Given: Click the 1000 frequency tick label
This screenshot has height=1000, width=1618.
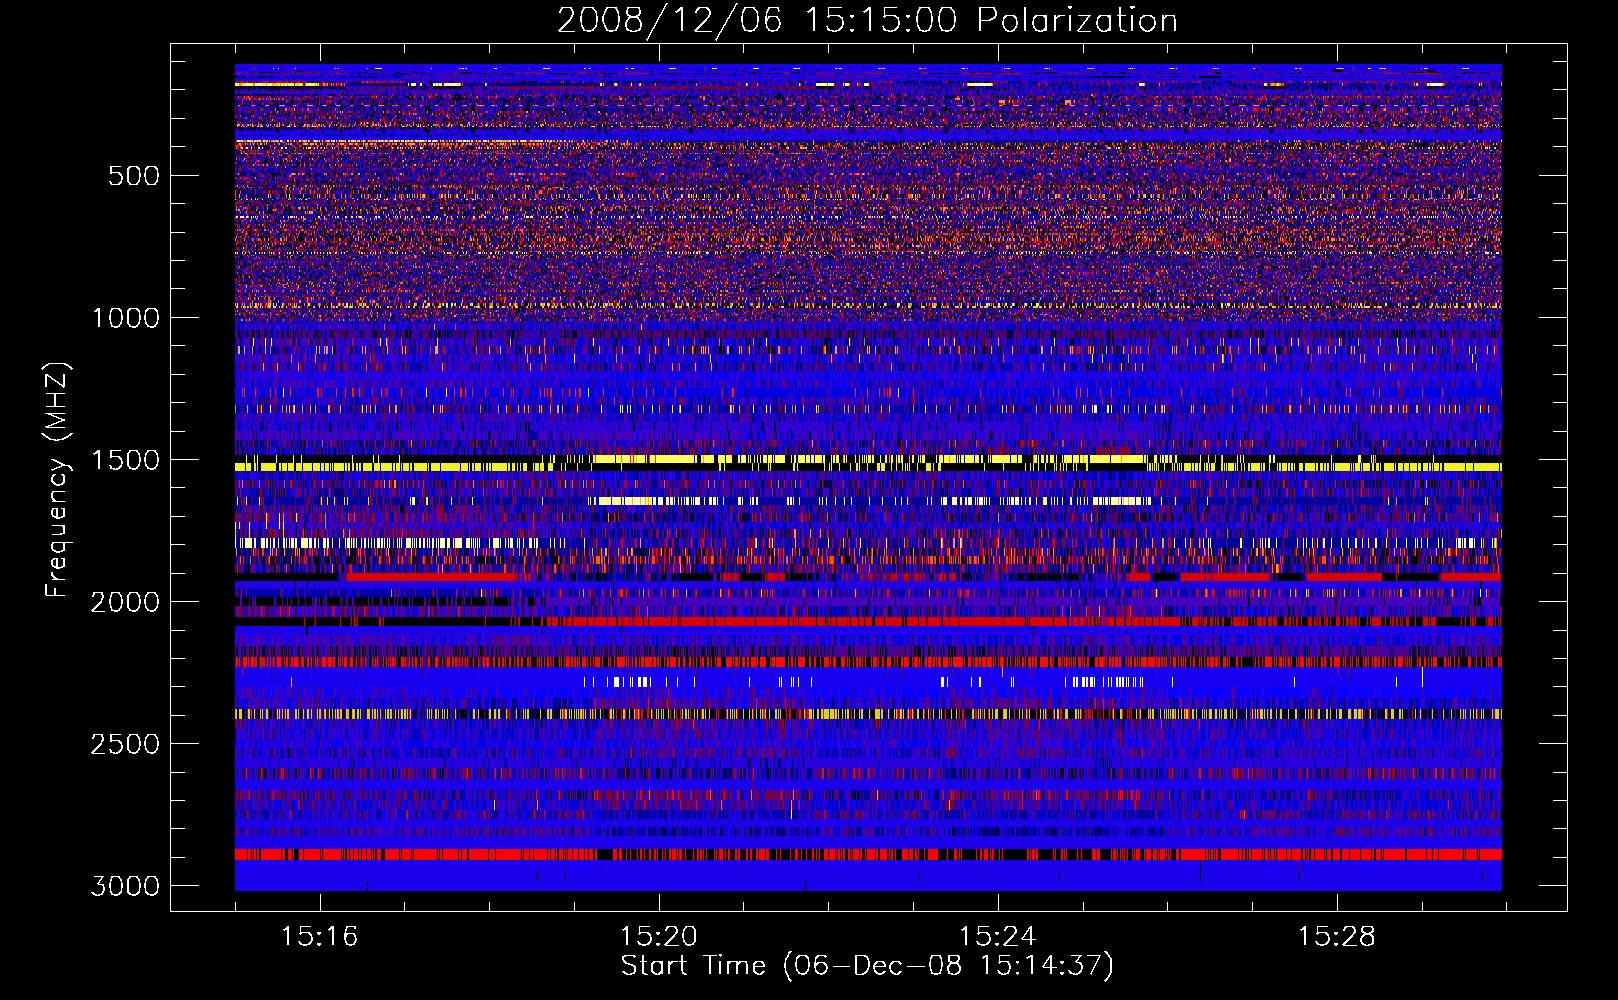Looking at the screenshot, I should tap(125, 318).
